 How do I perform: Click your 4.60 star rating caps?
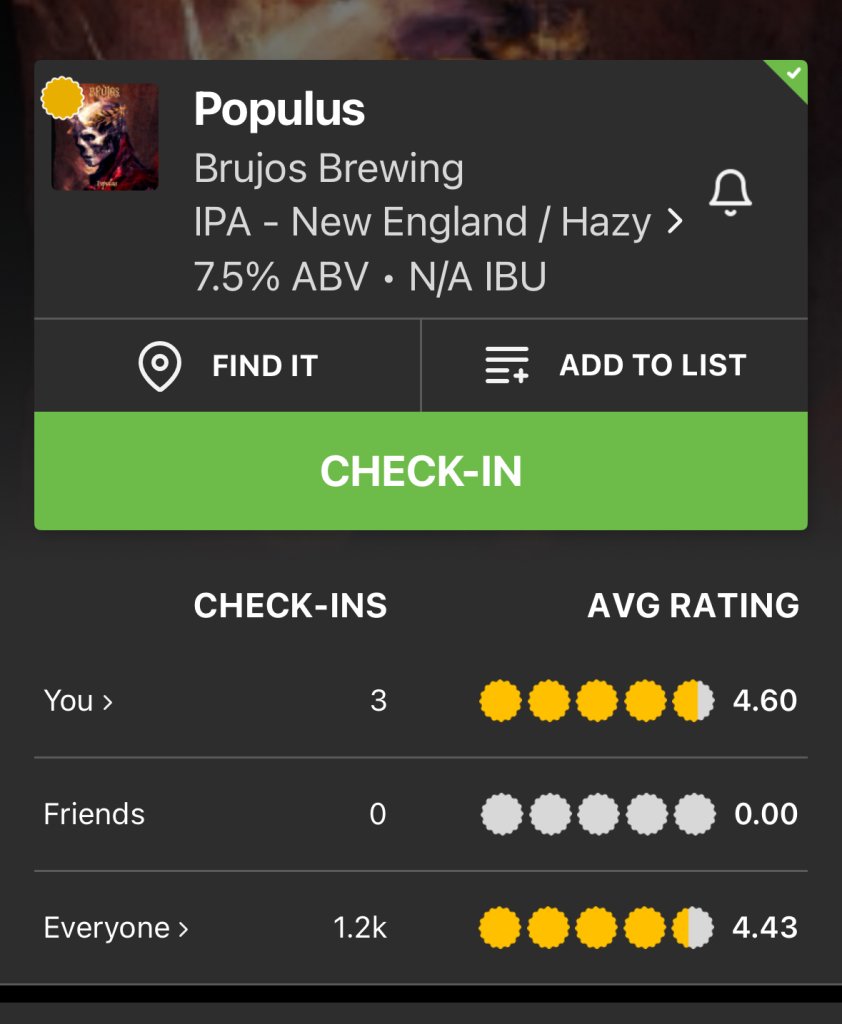click(x=597, y=701)
